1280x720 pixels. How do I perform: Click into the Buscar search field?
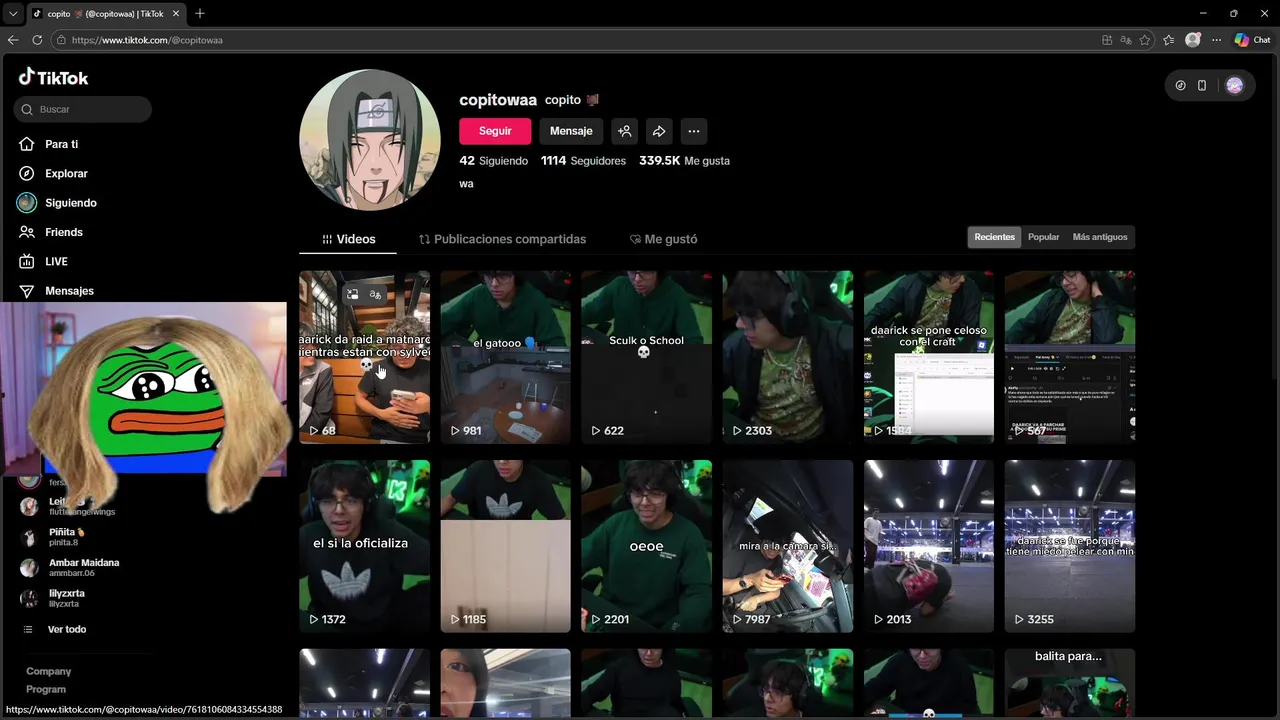tap(83, 109)
